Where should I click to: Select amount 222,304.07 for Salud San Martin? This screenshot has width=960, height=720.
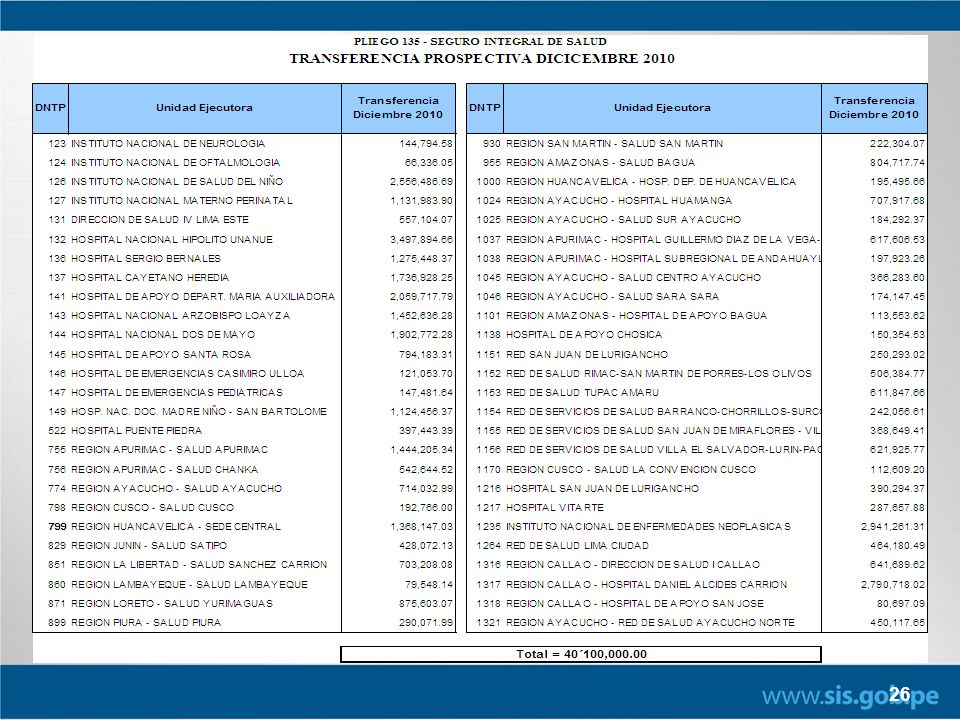(897, 143)
